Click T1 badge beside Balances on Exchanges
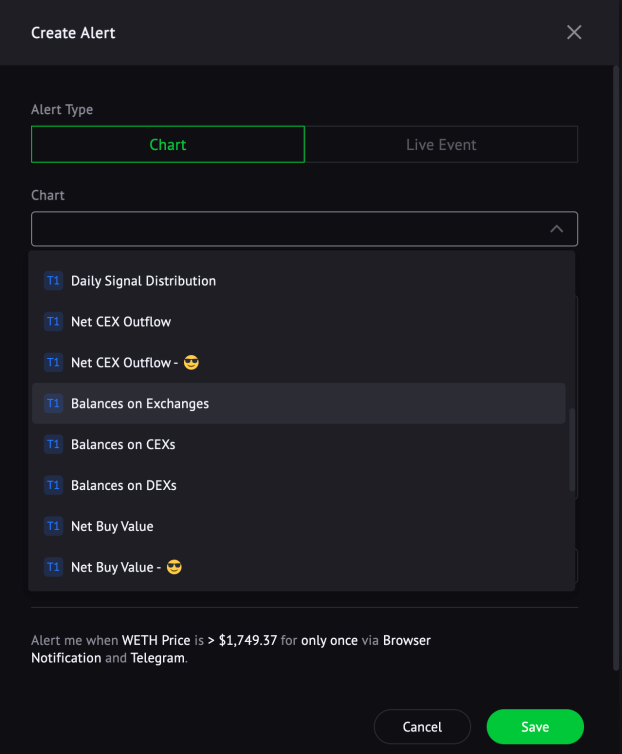This screenshot has height=754, width=622. click(53, 403)
